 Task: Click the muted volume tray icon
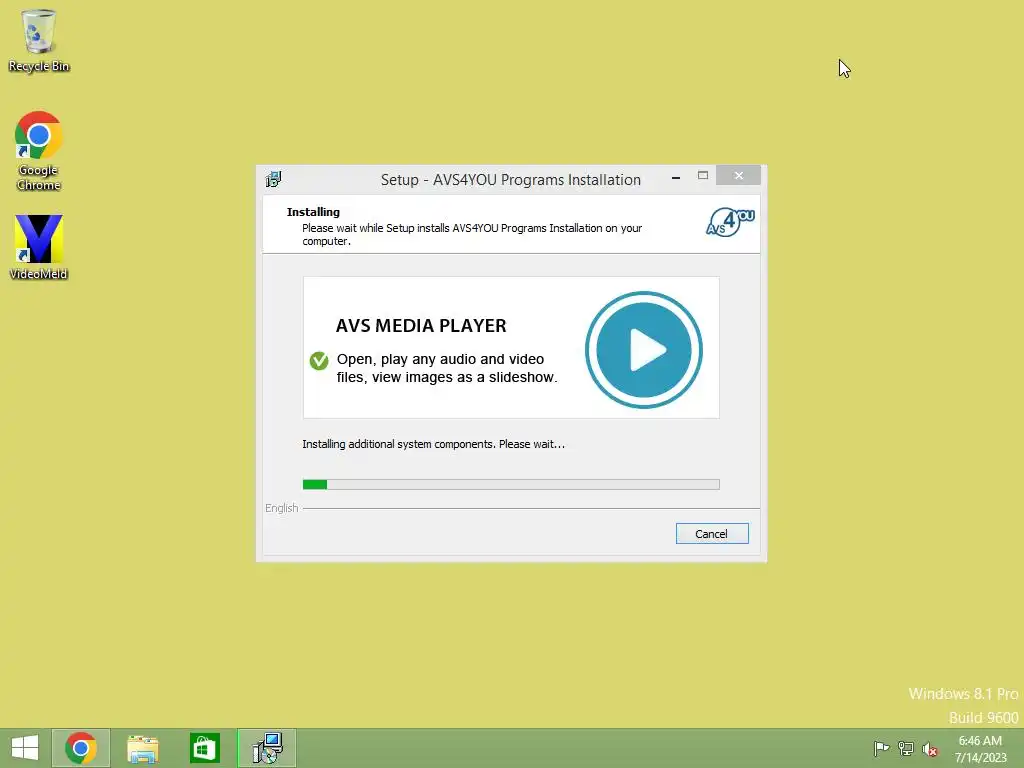coord(930,749)
